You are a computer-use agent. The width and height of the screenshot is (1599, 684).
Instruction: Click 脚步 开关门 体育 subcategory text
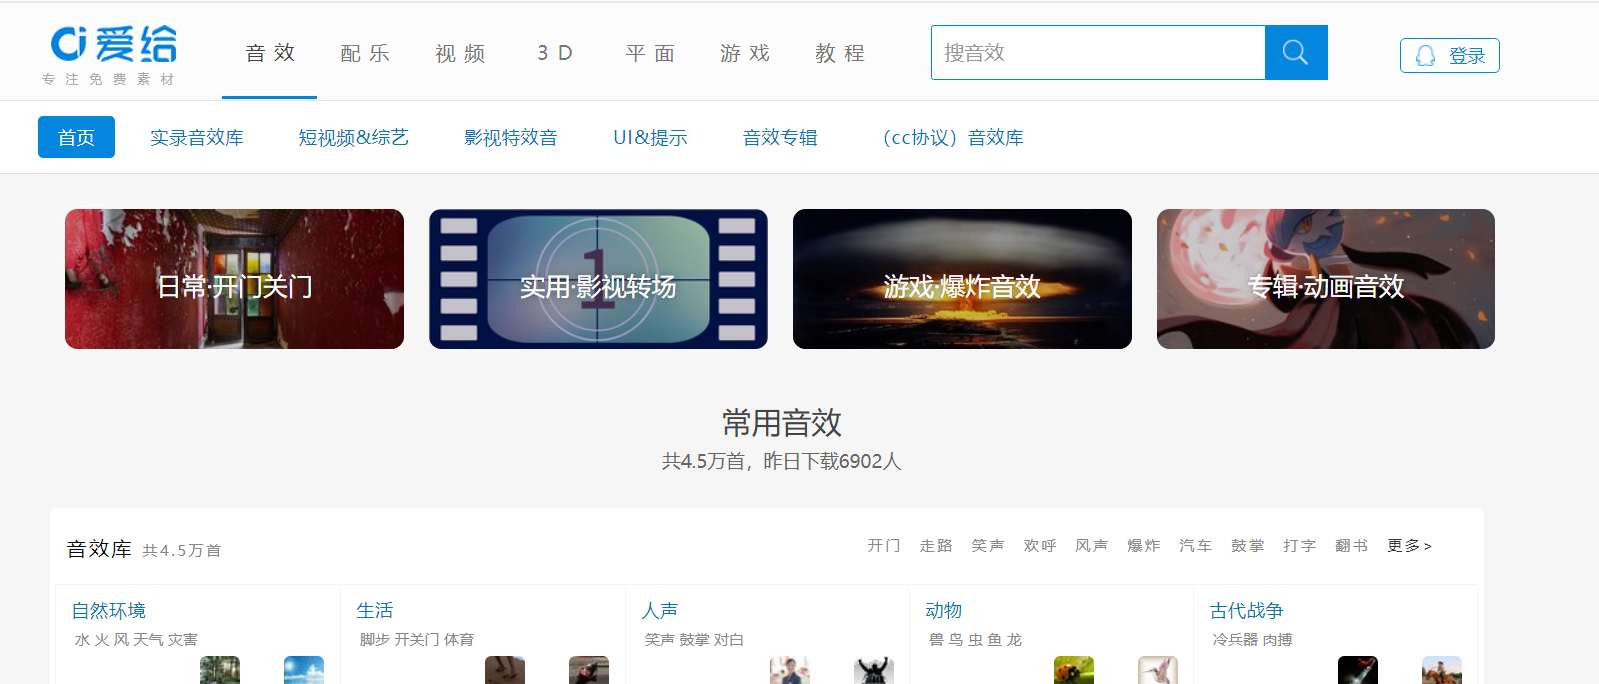coord(417,640)
